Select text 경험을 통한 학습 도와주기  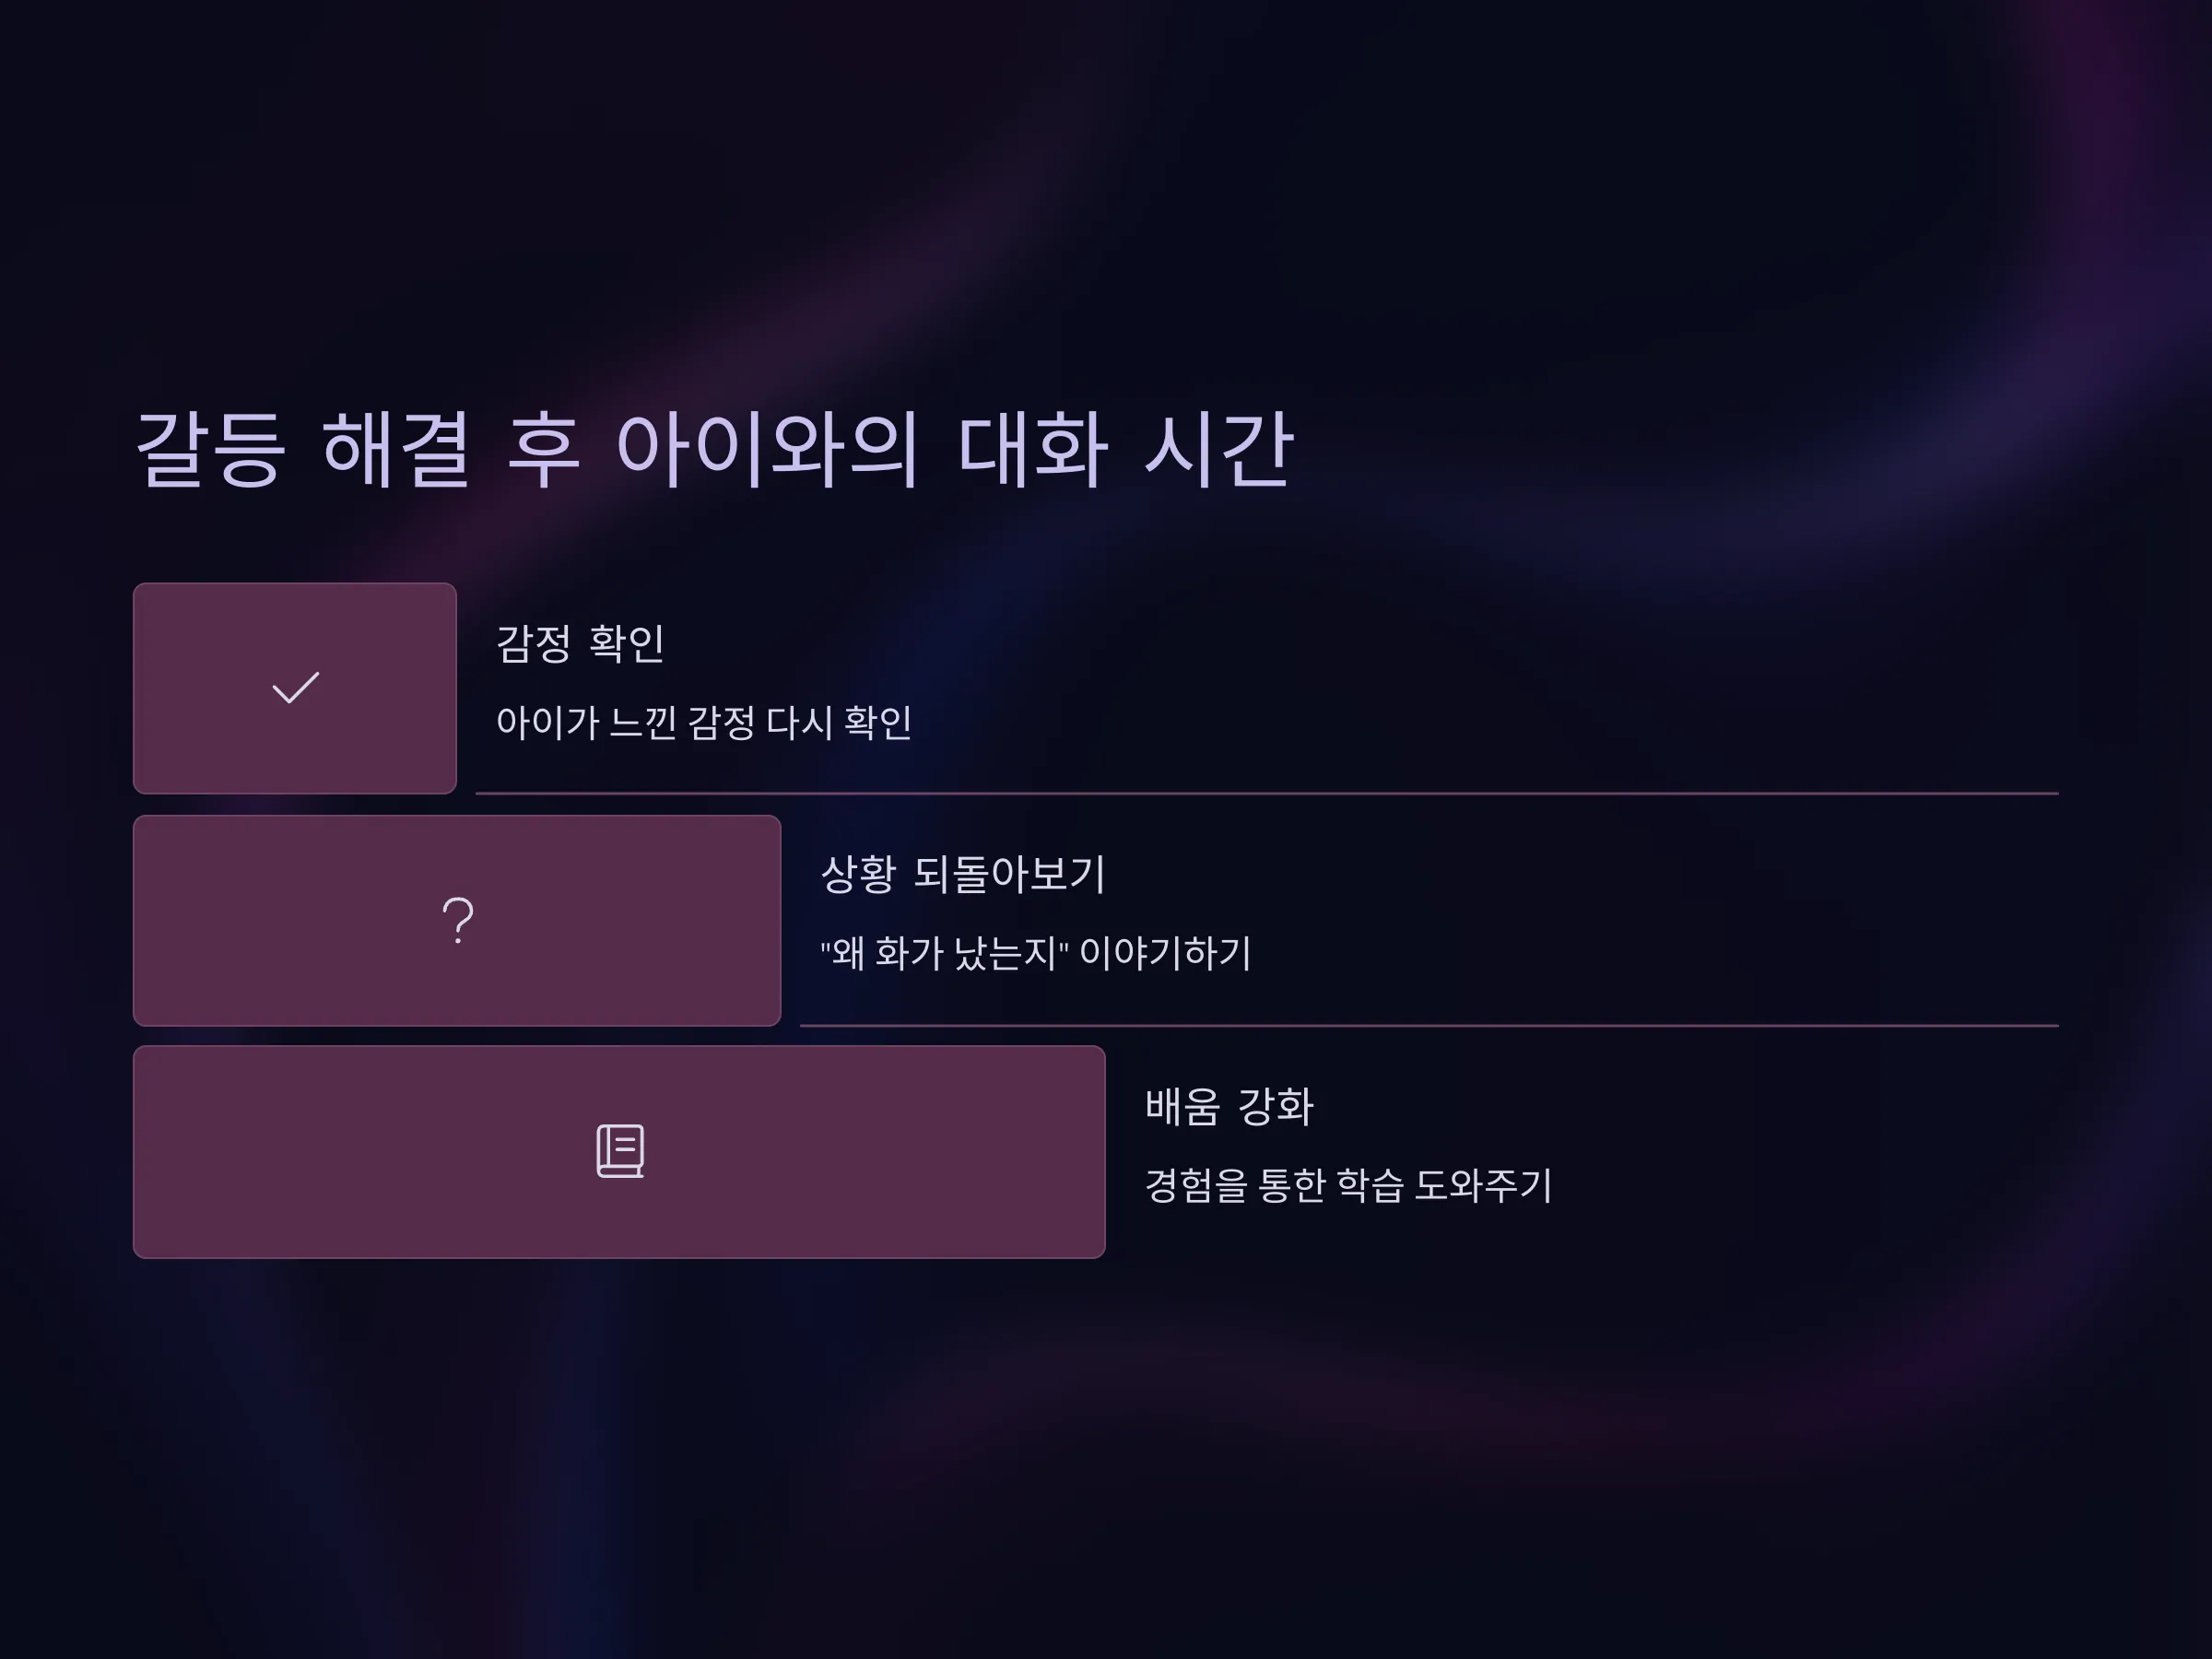pyautogui.click(x=1348, y=1185)
